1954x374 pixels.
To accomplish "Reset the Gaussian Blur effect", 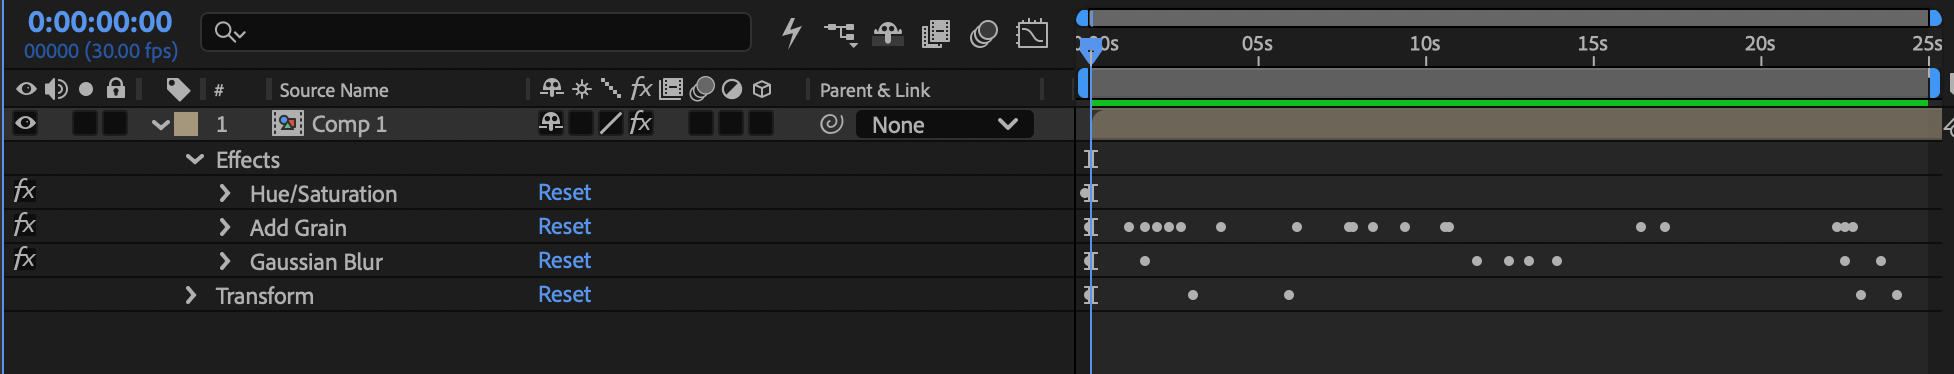I will pyautogui.click(x=564, y=260).
